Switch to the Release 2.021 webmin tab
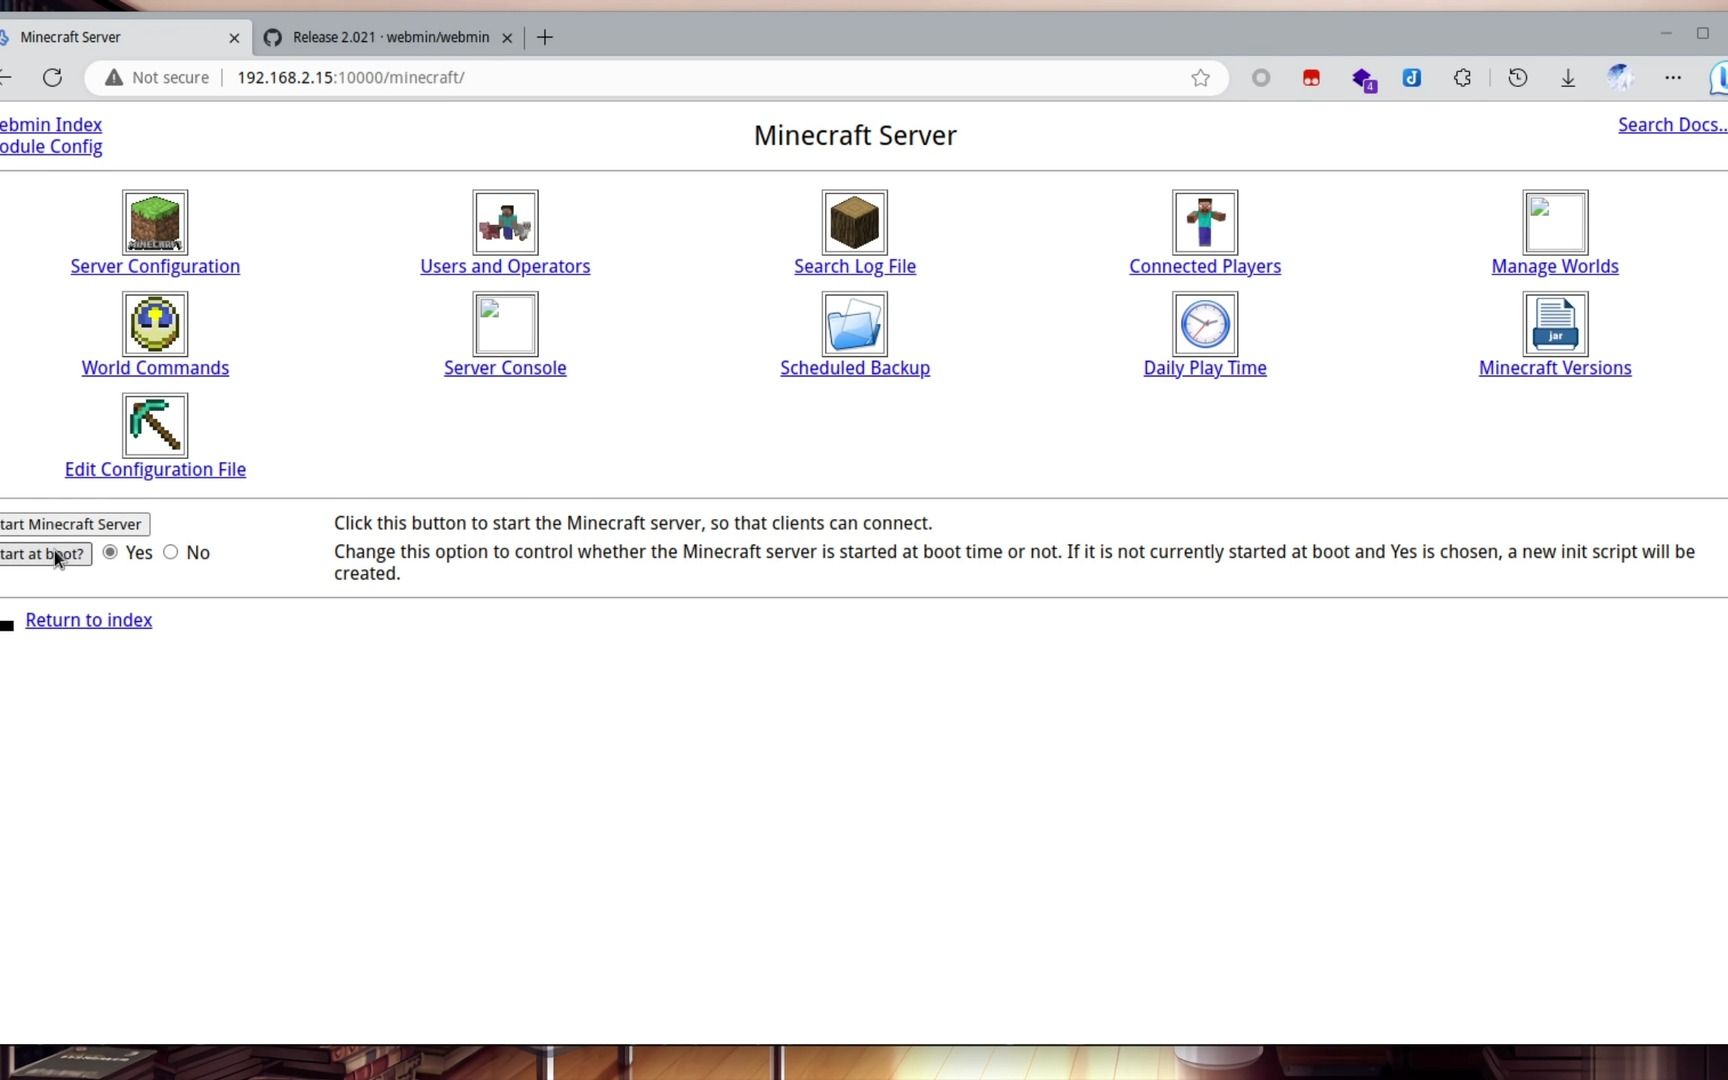 391,37
